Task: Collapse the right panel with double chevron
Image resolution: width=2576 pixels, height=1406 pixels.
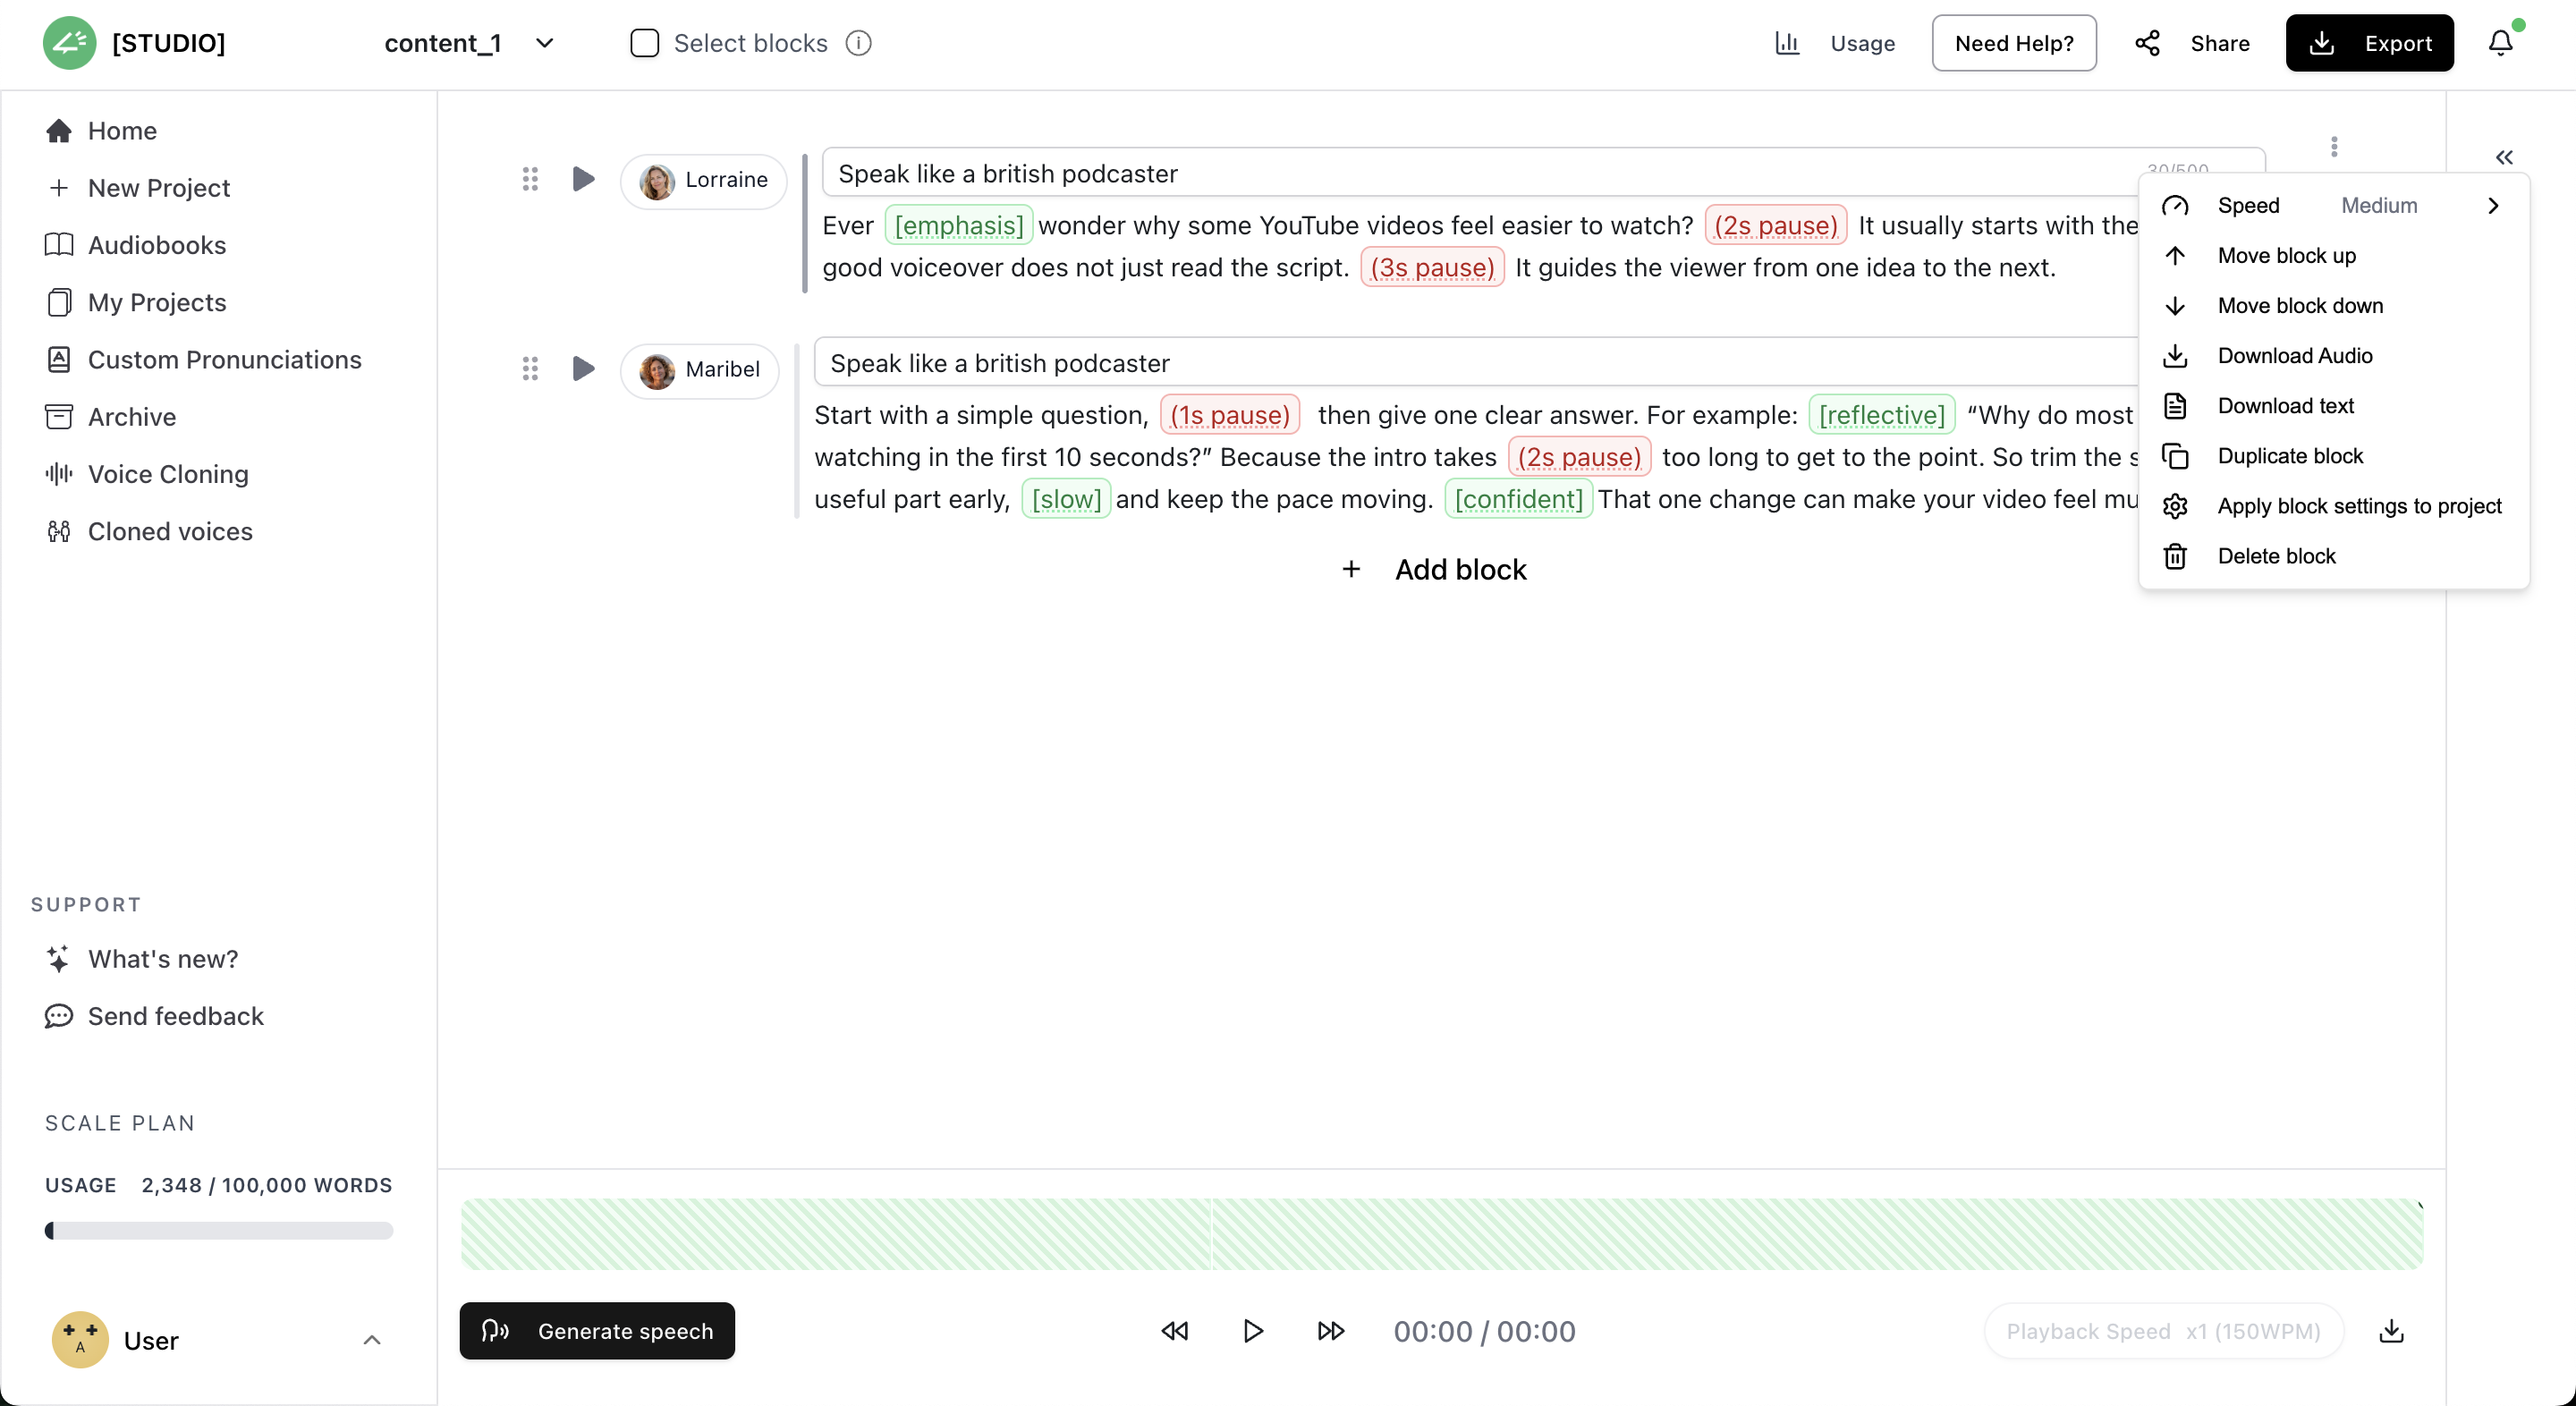Action: [x=2504, y=158]
